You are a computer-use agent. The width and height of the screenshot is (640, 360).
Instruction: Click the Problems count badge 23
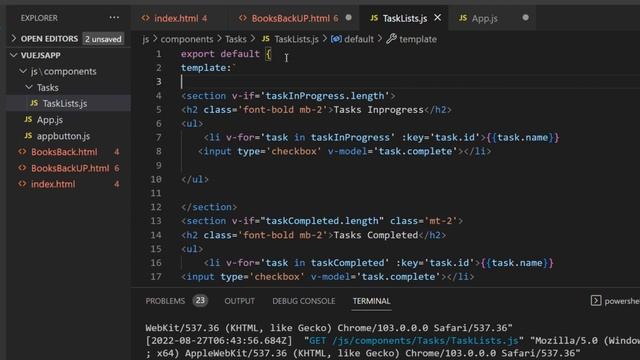(200, 301)
